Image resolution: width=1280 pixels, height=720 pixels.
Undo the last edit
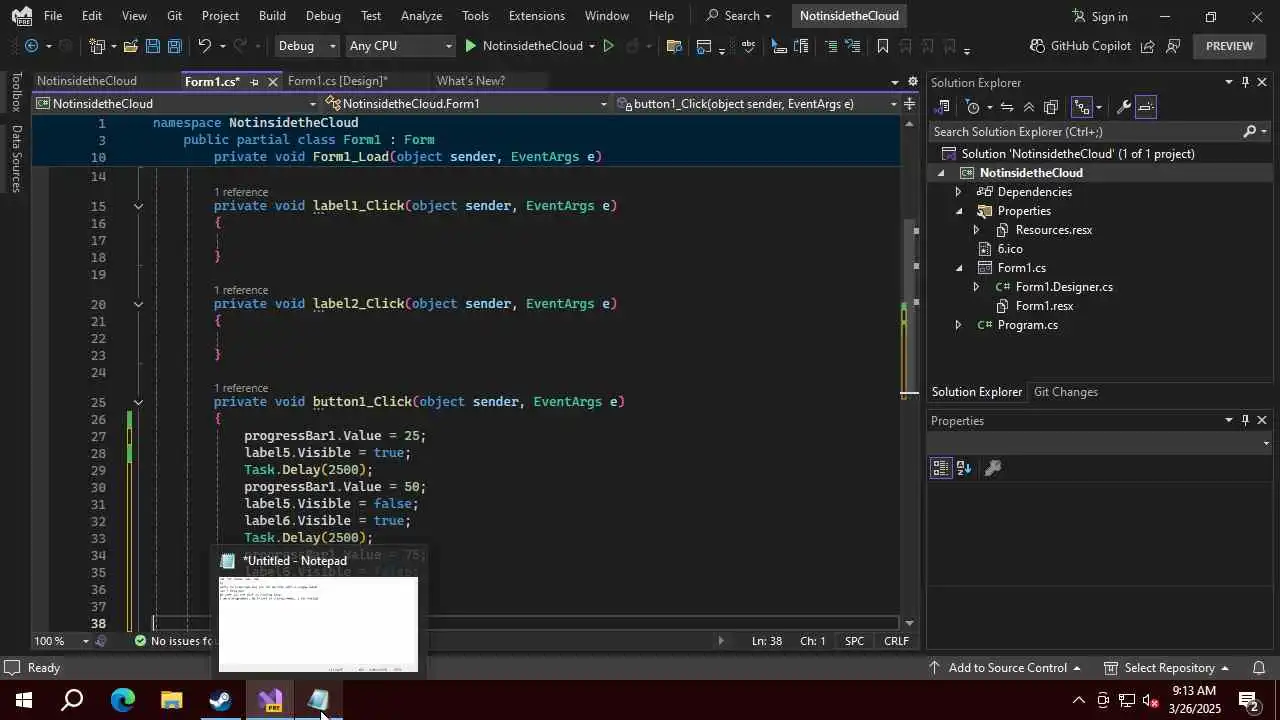click(x=204, y=46)
